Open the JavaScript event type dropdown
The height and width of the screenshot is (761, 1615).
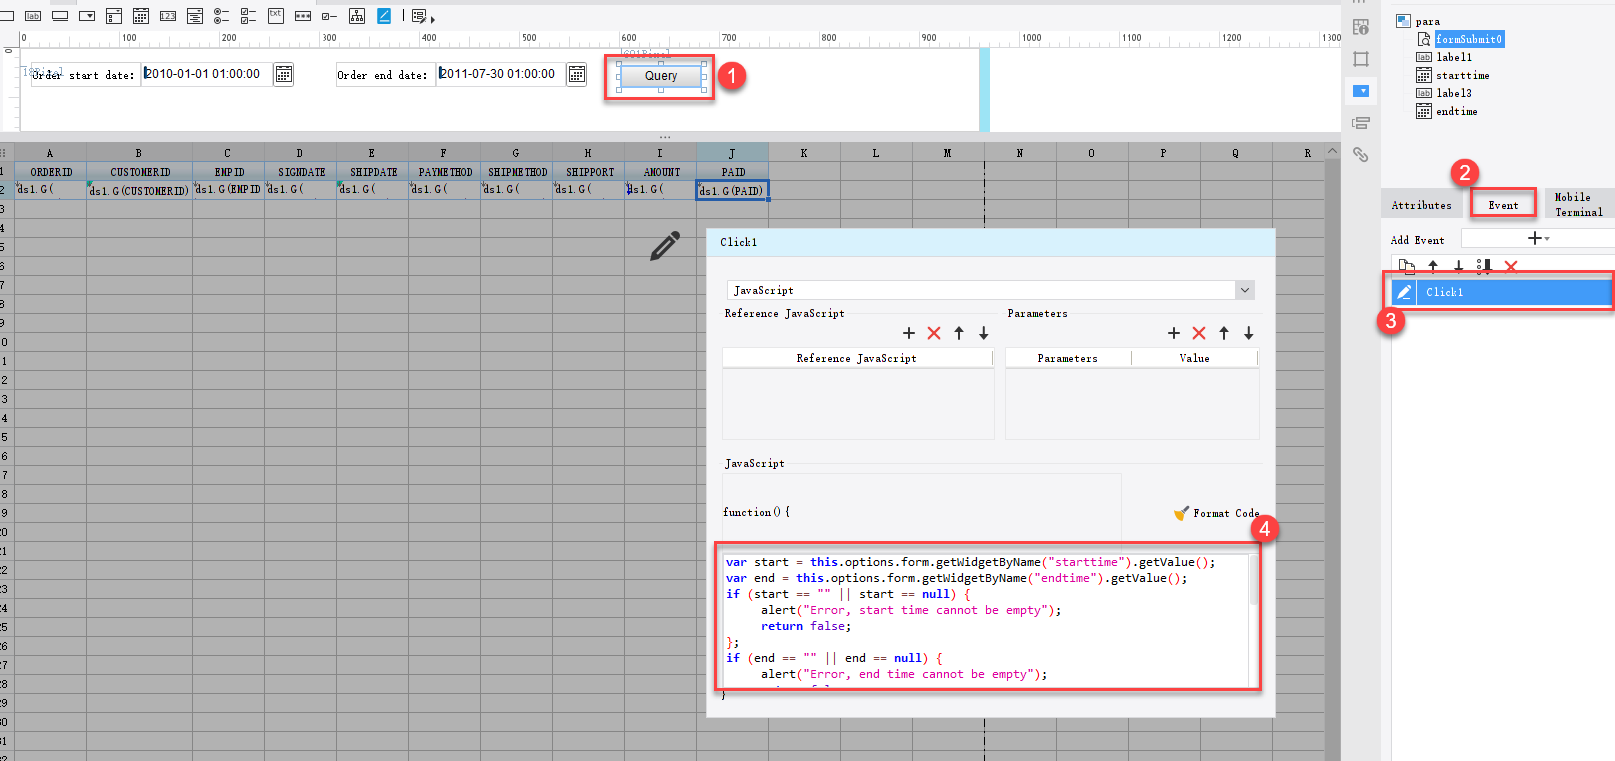point(1244,290)
